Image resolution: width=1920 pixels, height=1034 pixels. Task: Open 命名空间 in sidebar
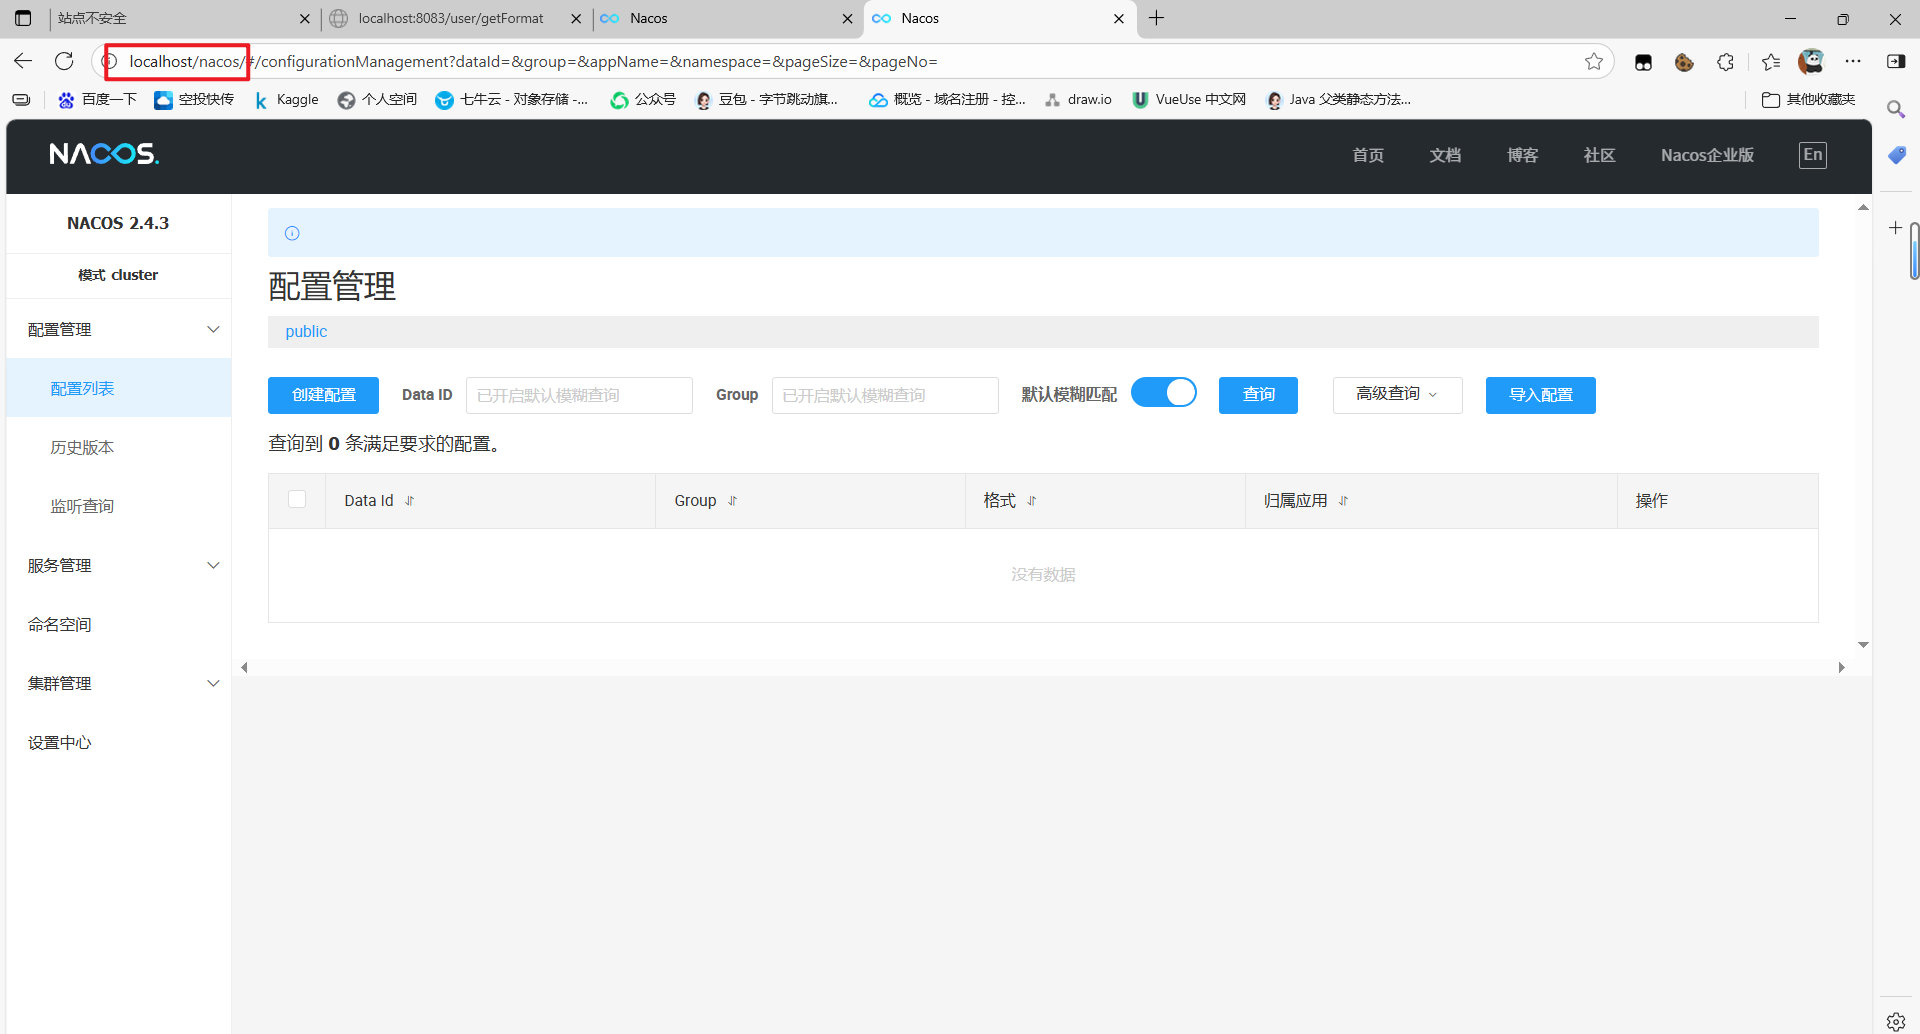[119, 625]
